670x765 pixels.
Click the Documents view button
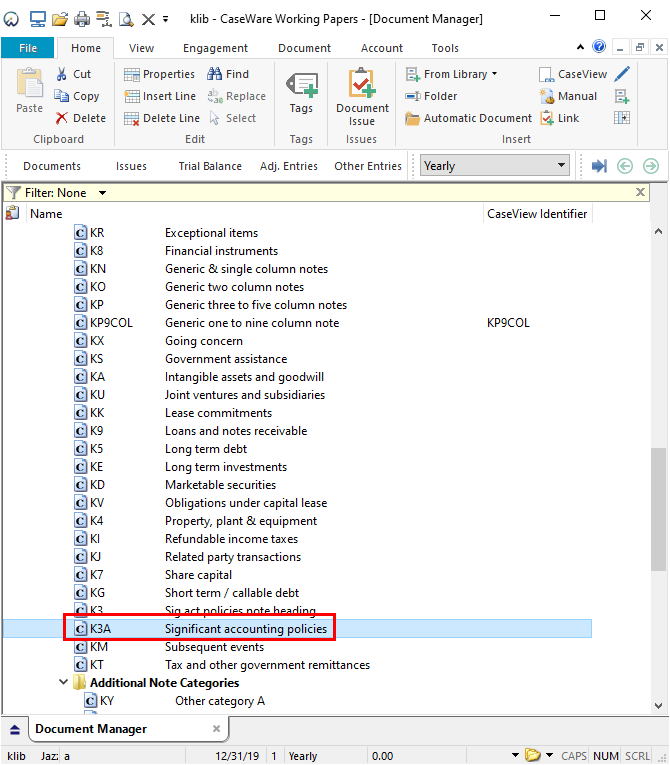tap(52, 166)
